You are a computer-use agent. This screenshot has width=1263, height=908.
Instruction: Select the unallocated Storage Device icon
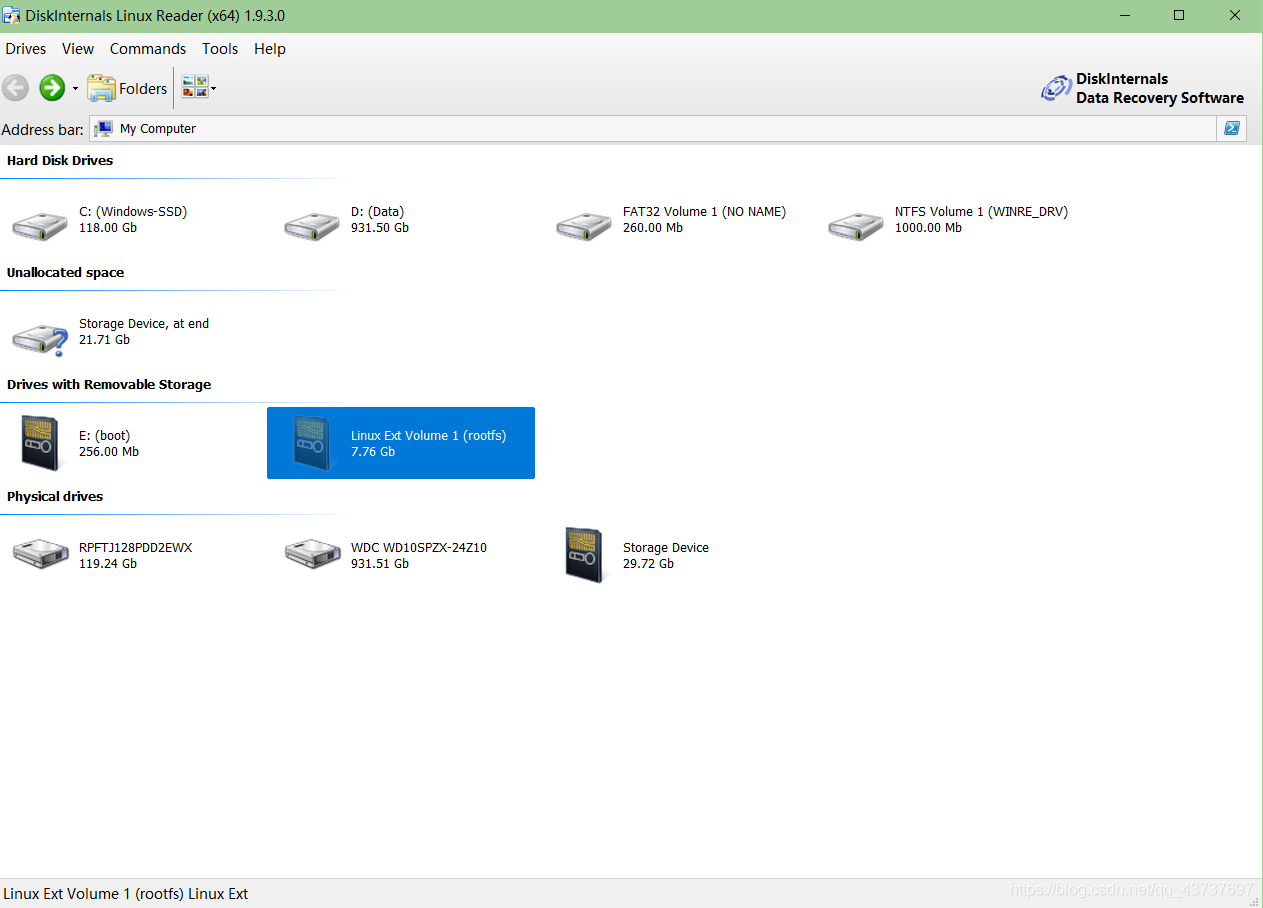tap(40, 338)
